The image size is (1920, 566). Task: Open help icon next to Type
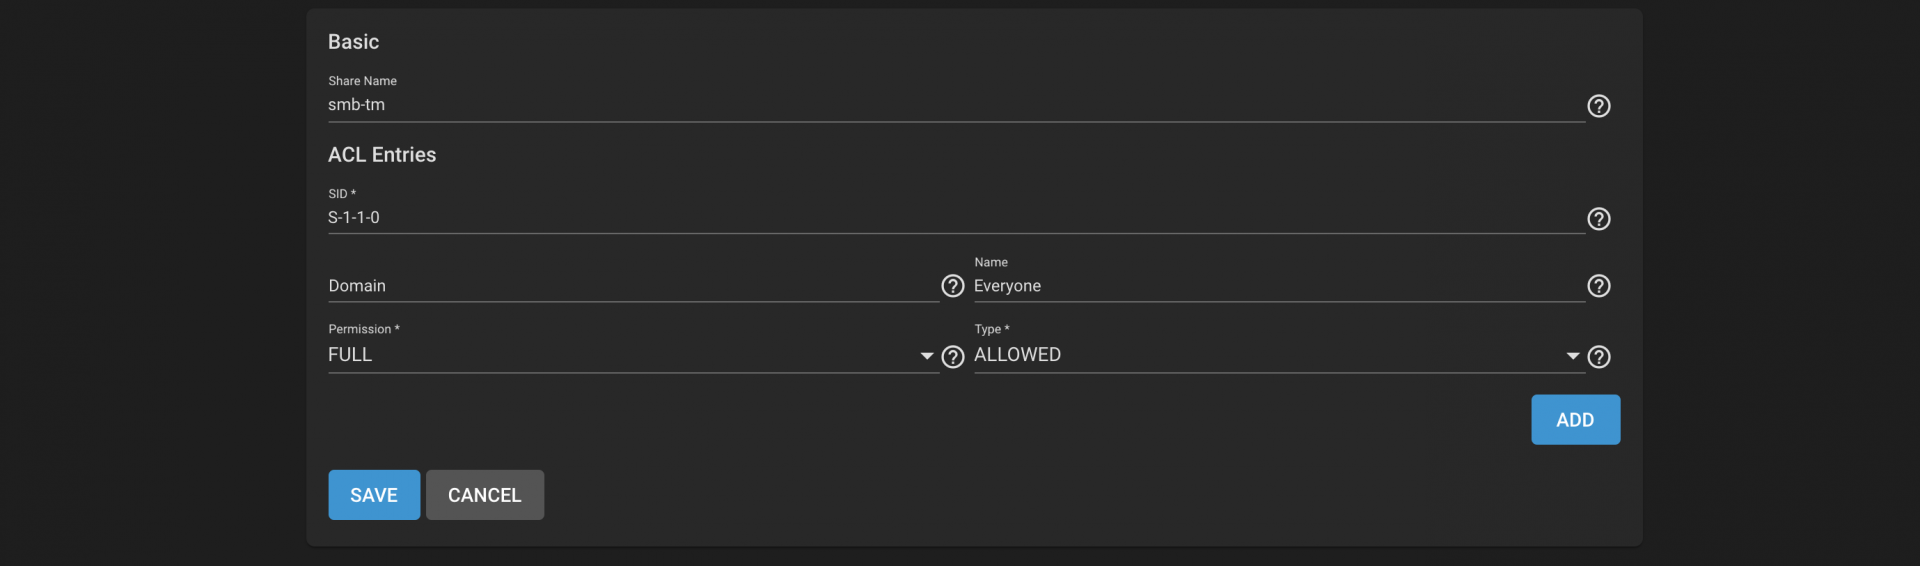tap(1598, 357)
